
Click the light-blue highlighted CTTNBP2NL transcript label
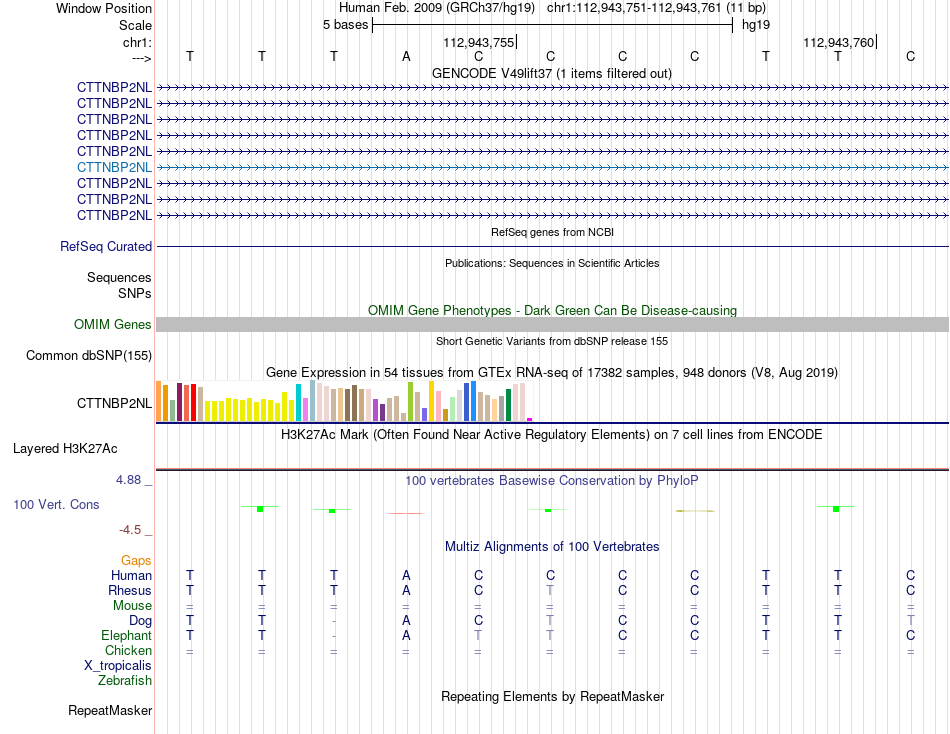[x=114, y=167]
